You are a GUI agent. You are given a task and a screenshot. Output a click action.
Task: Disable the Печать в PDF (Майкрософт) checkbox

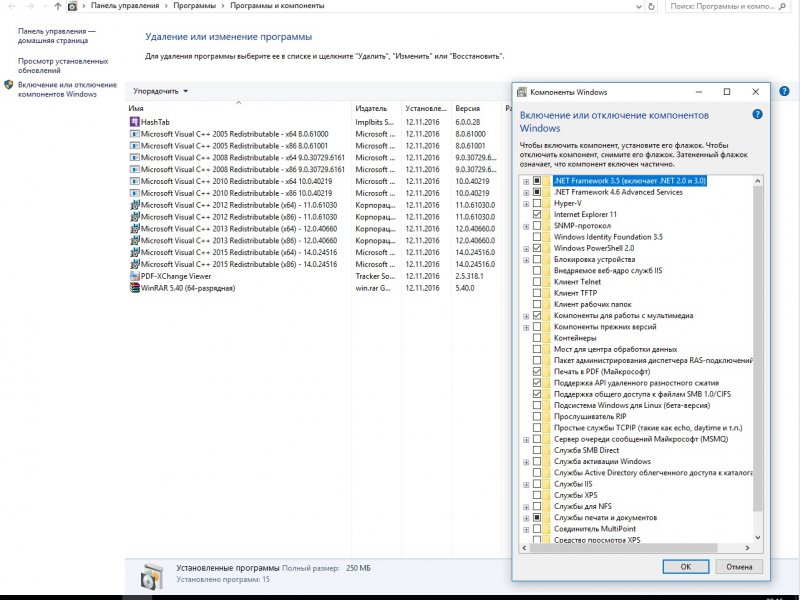tap(537, 371)
